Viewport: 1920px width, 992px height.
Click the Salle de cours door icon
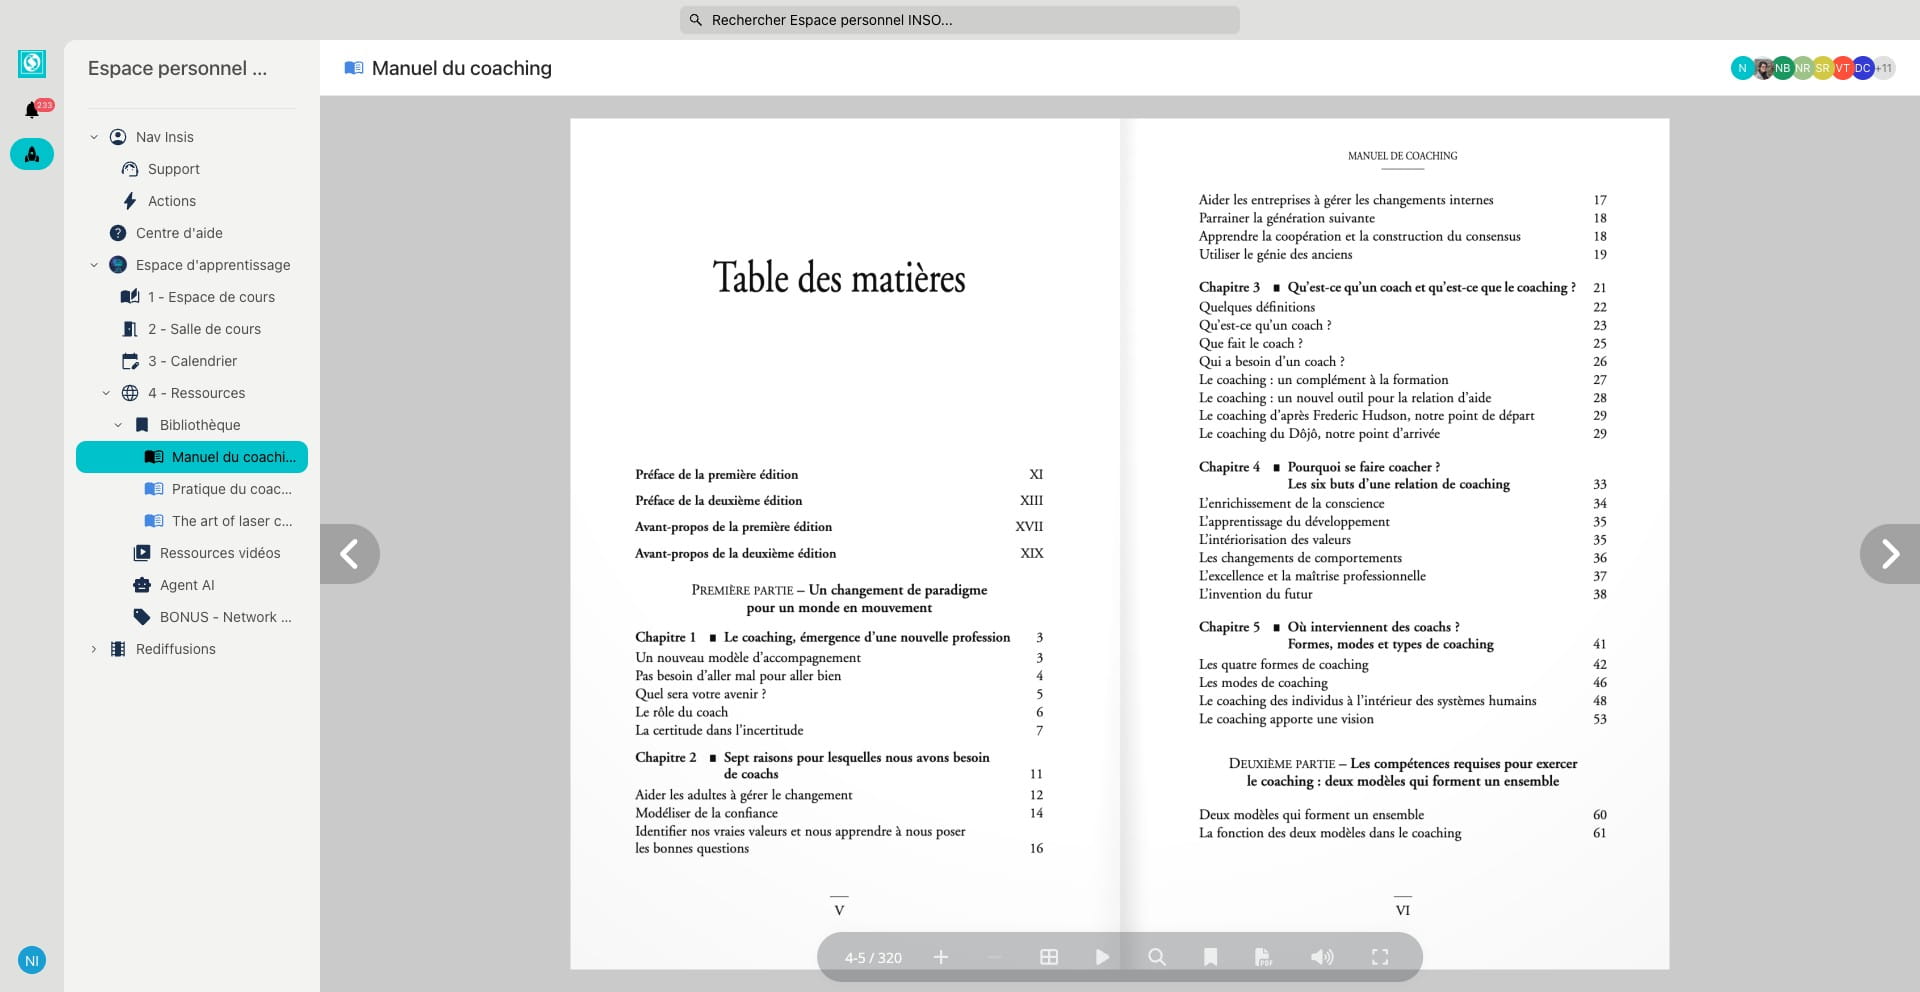pos(130,329)
